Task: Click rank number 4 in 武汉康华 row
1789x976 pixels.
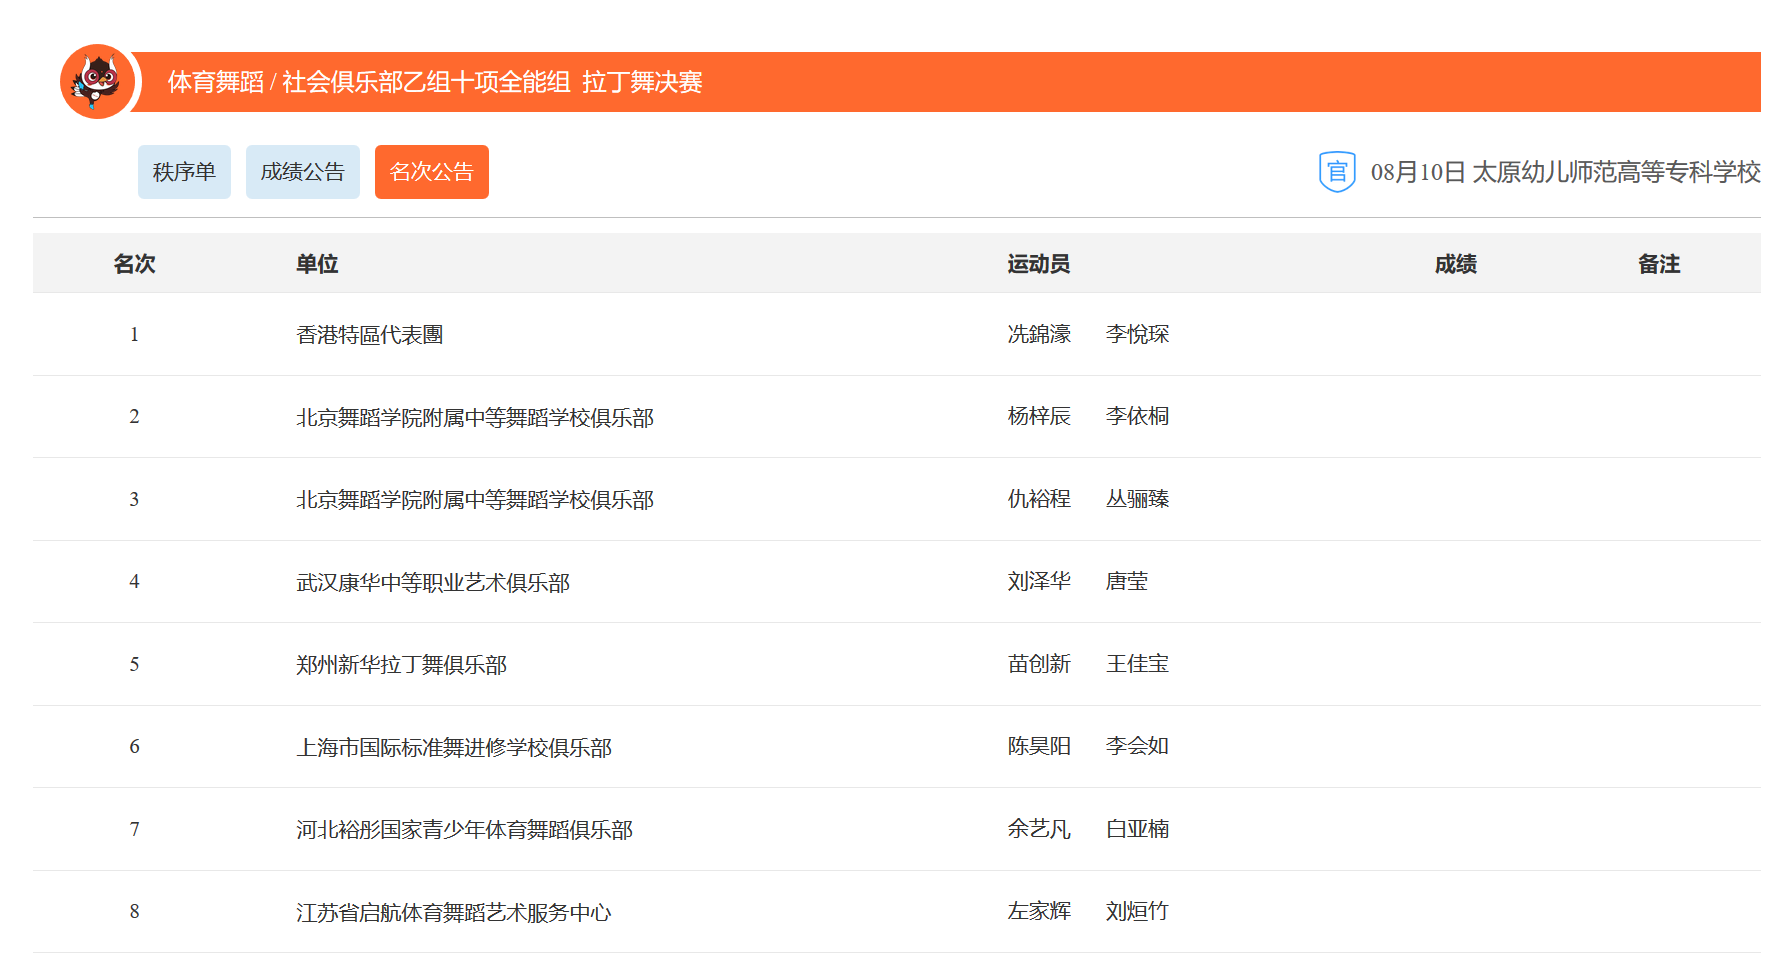Action: tap(134, 581)
